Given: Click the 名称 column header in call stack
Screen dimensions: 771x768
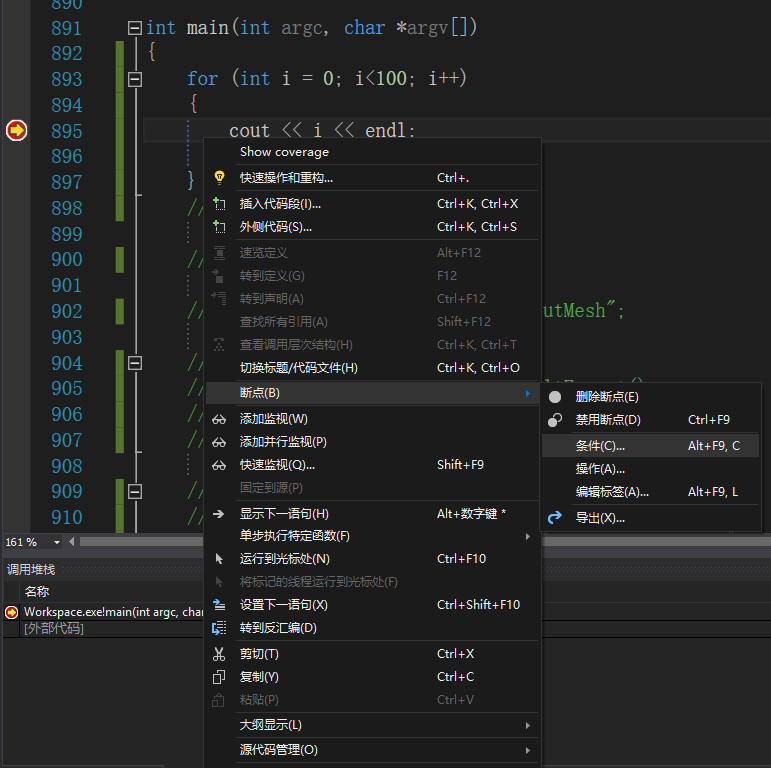Looking at the screenshot, I should pyautogui.click(x=37, y=592).
